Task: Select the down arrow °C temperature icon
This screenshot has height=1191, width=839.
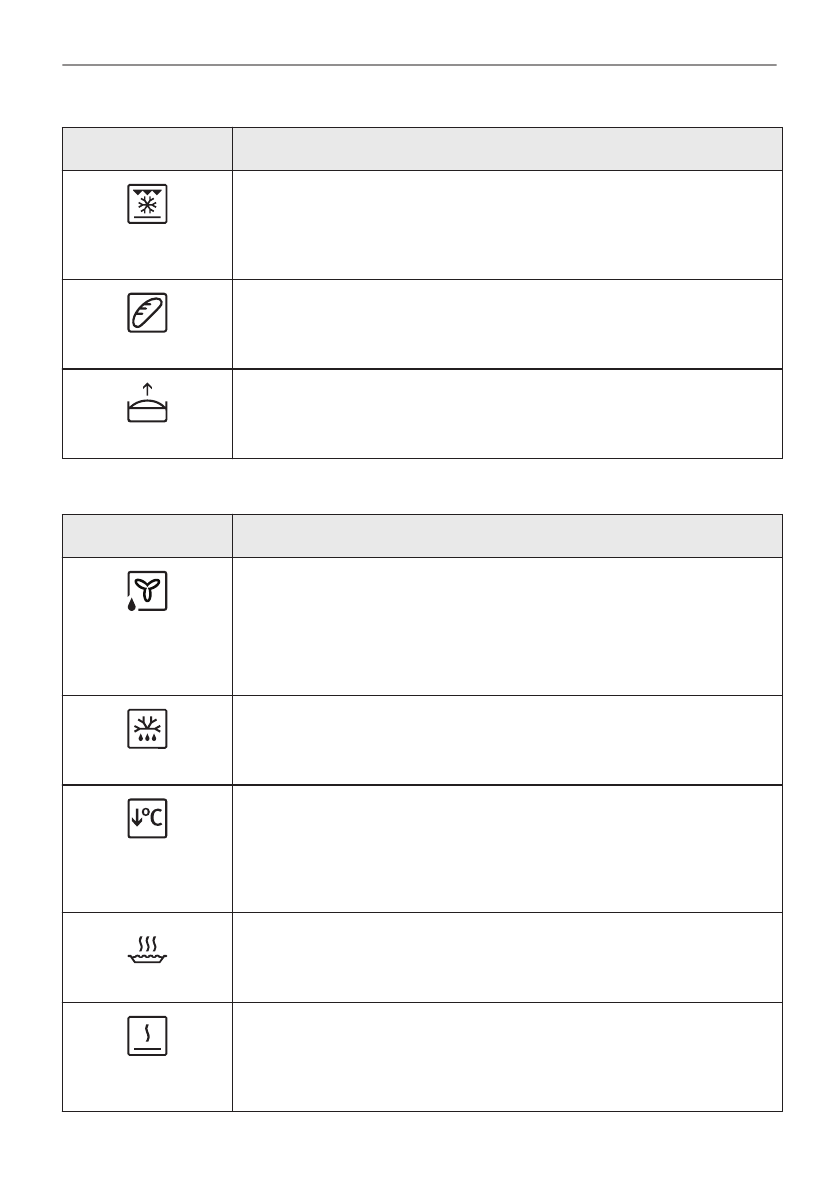Action: click(x=147, y=820)
